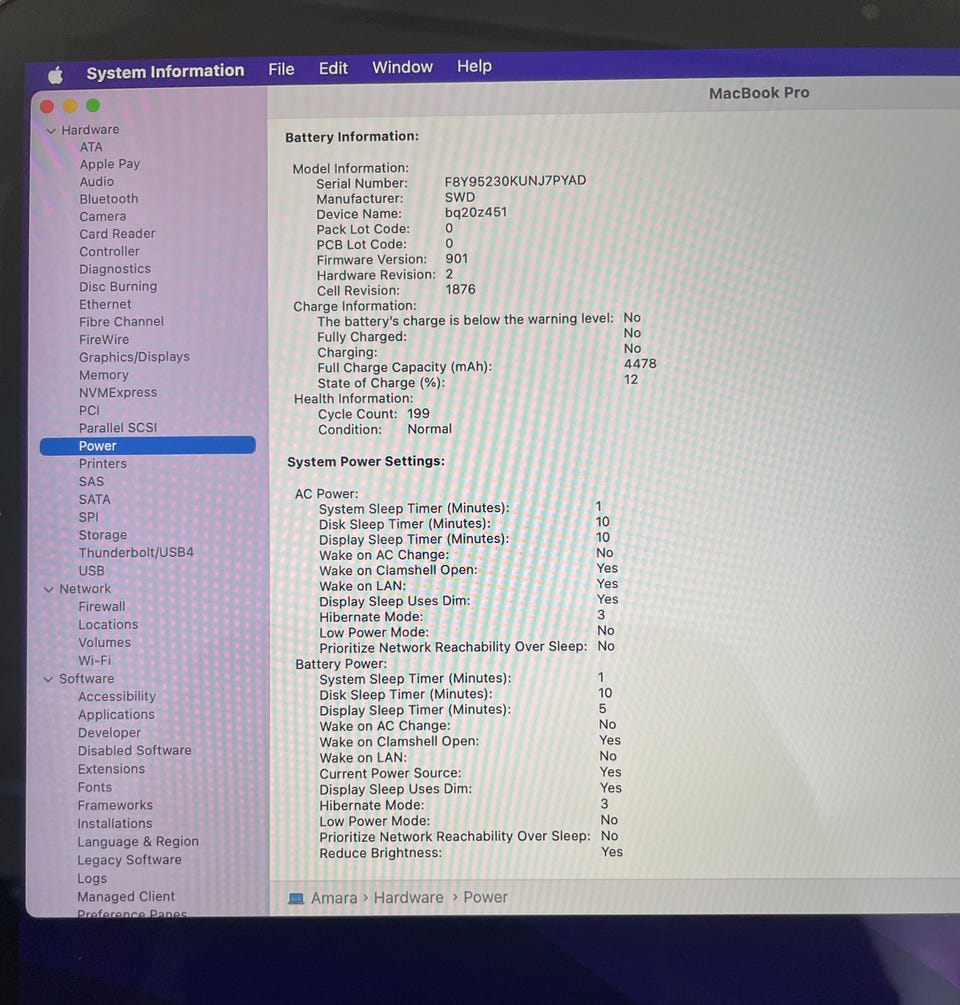Select Applications under Software

tap(116, 714)
